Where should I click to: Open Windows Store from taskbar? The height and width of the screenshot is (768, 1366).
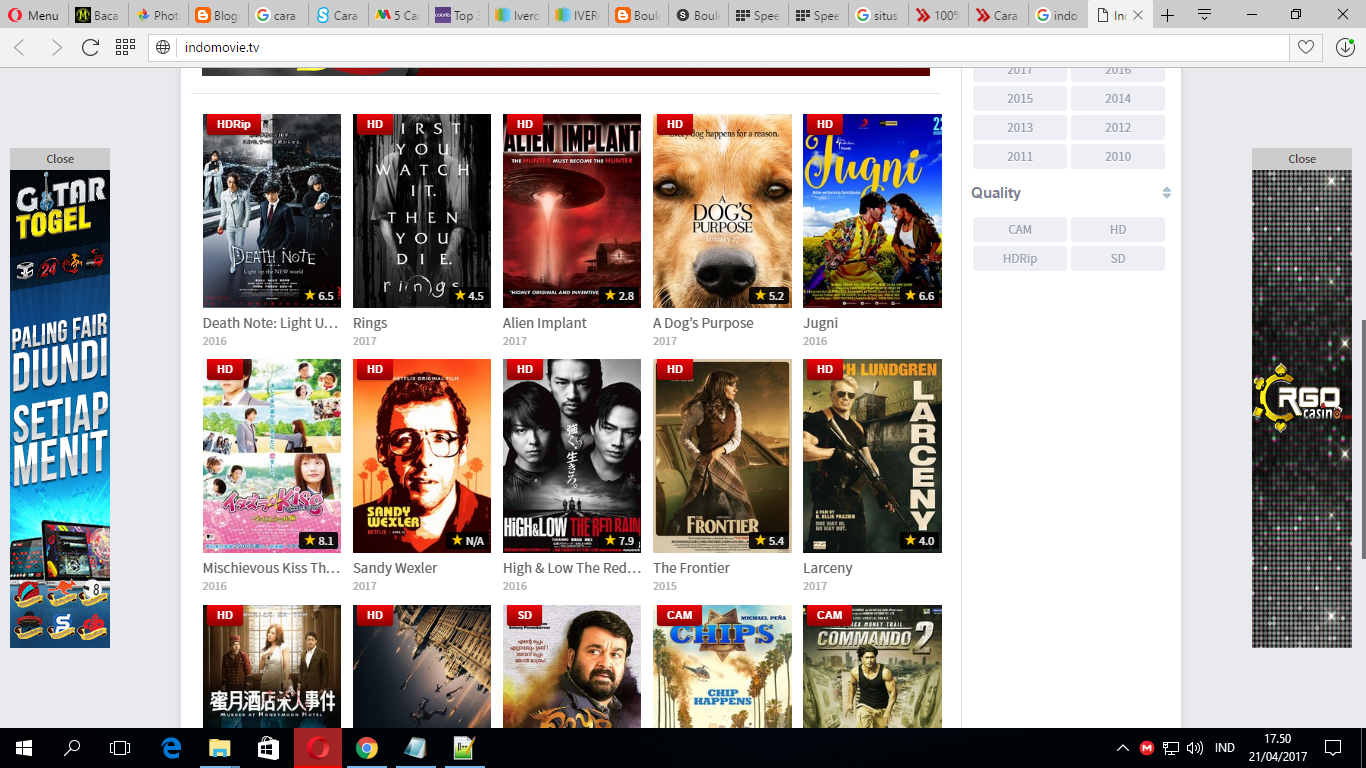pyautogui.click(x=269, y=747)
